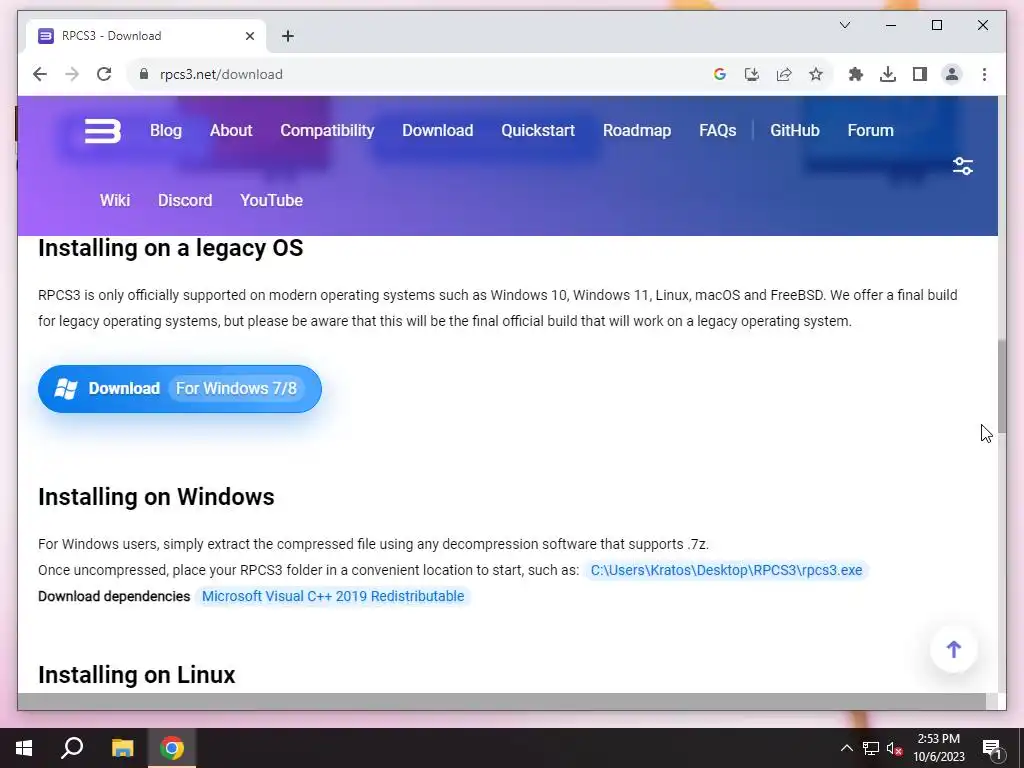Bookmark this page with the star icon

816,74
